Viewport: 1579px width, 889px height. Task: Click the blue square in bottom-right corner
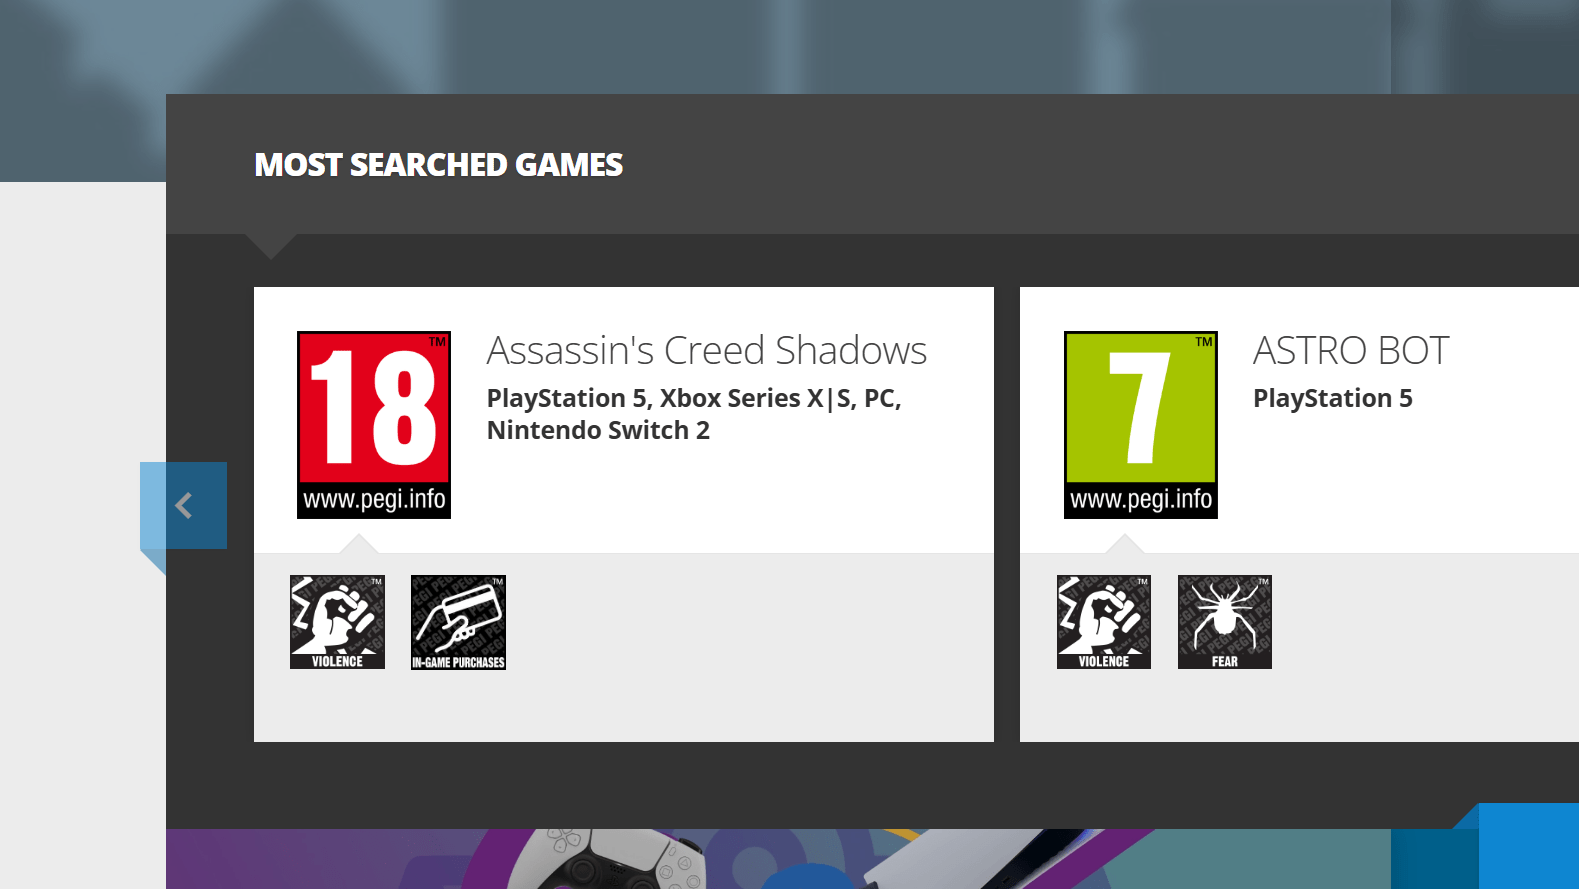coord(1528,845)
